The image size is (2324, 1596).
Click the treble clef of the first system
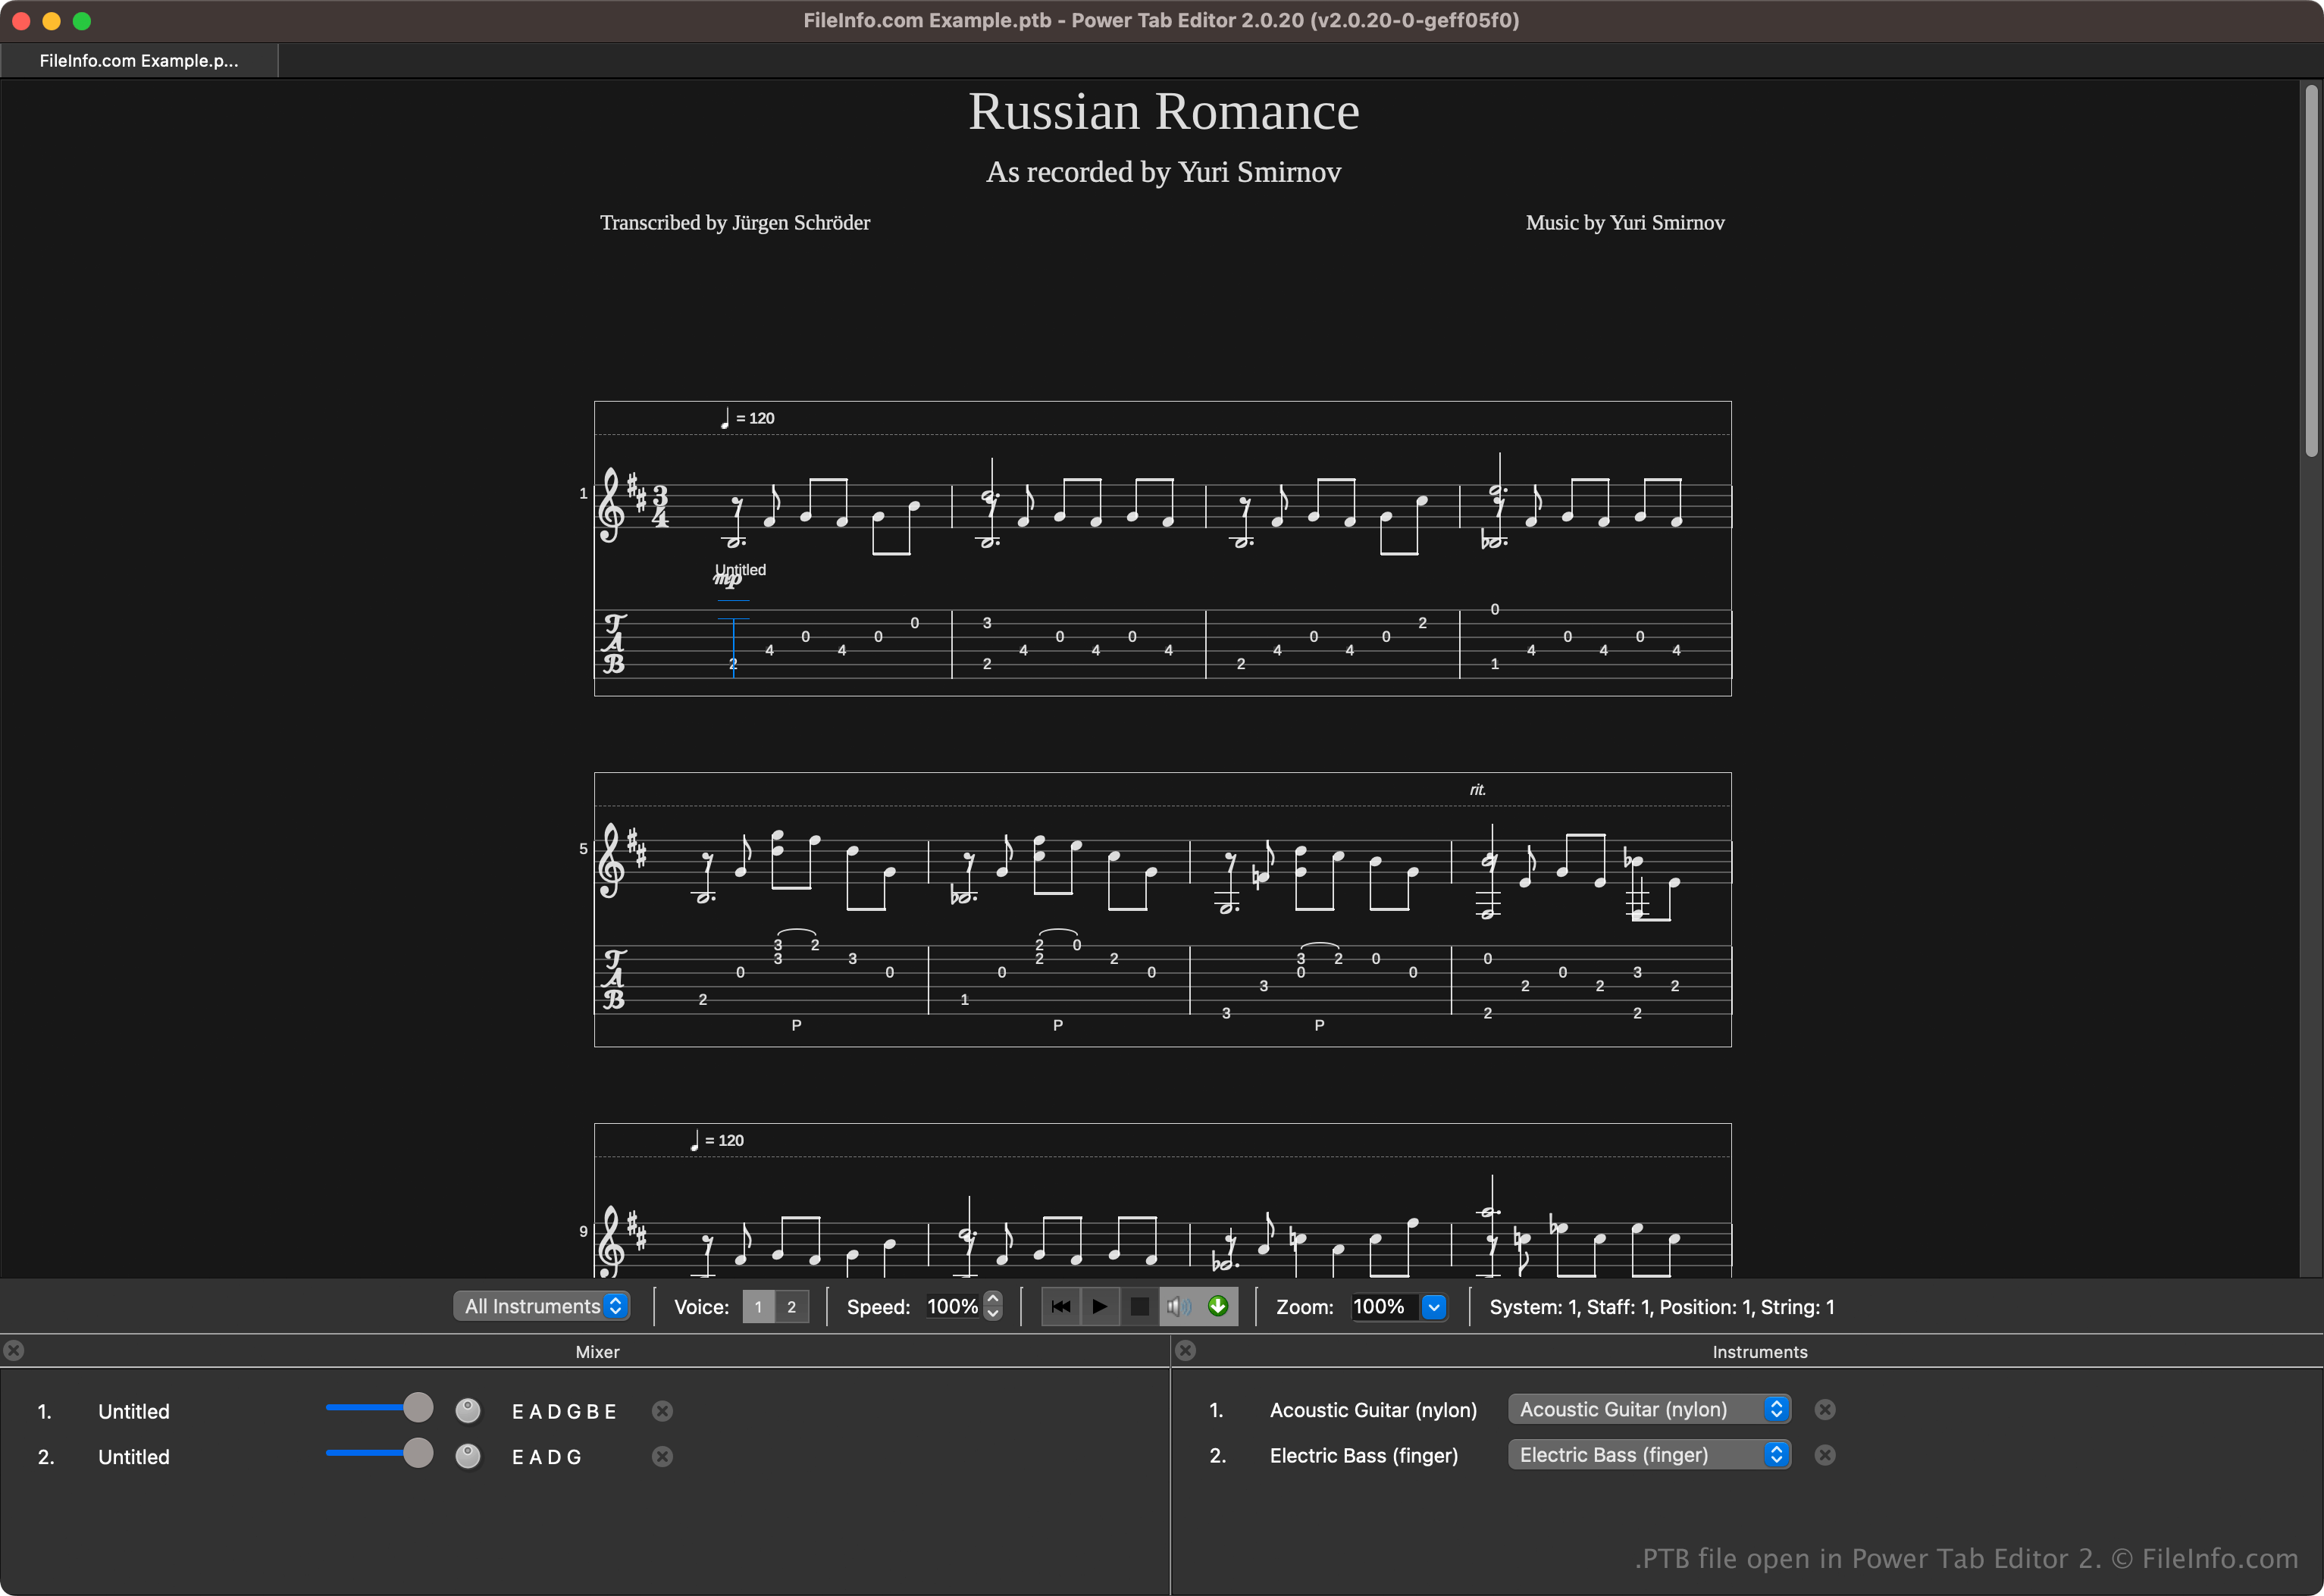[x=611, y=506]
